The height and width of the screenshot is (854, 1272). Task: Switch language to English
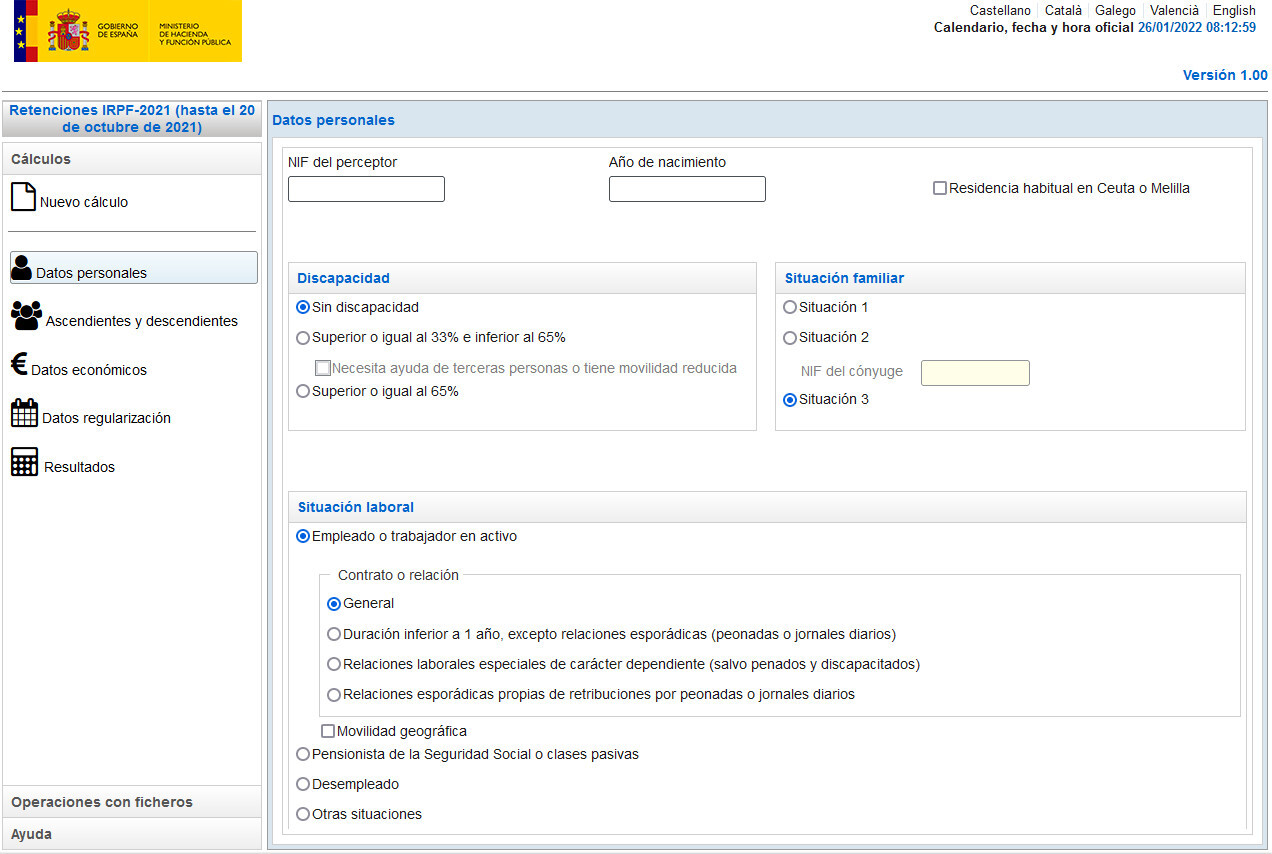coord(1234,10)
